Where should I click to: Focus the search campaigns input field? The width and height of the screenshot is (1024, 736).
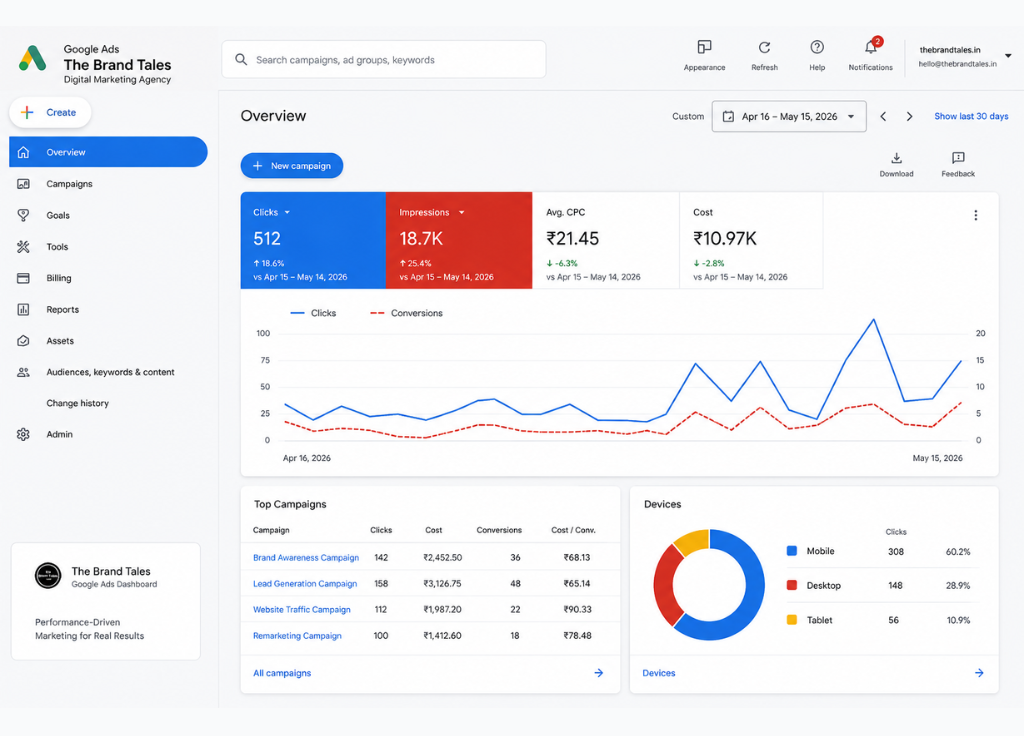(384, 59)
